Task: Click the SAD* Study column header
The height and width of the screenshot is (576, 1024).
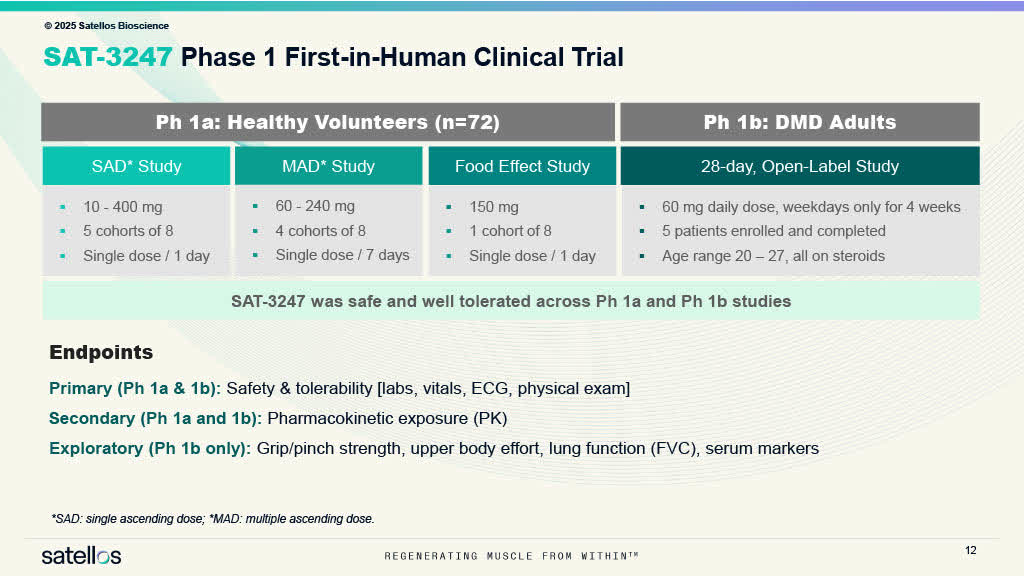Action: 136,166
